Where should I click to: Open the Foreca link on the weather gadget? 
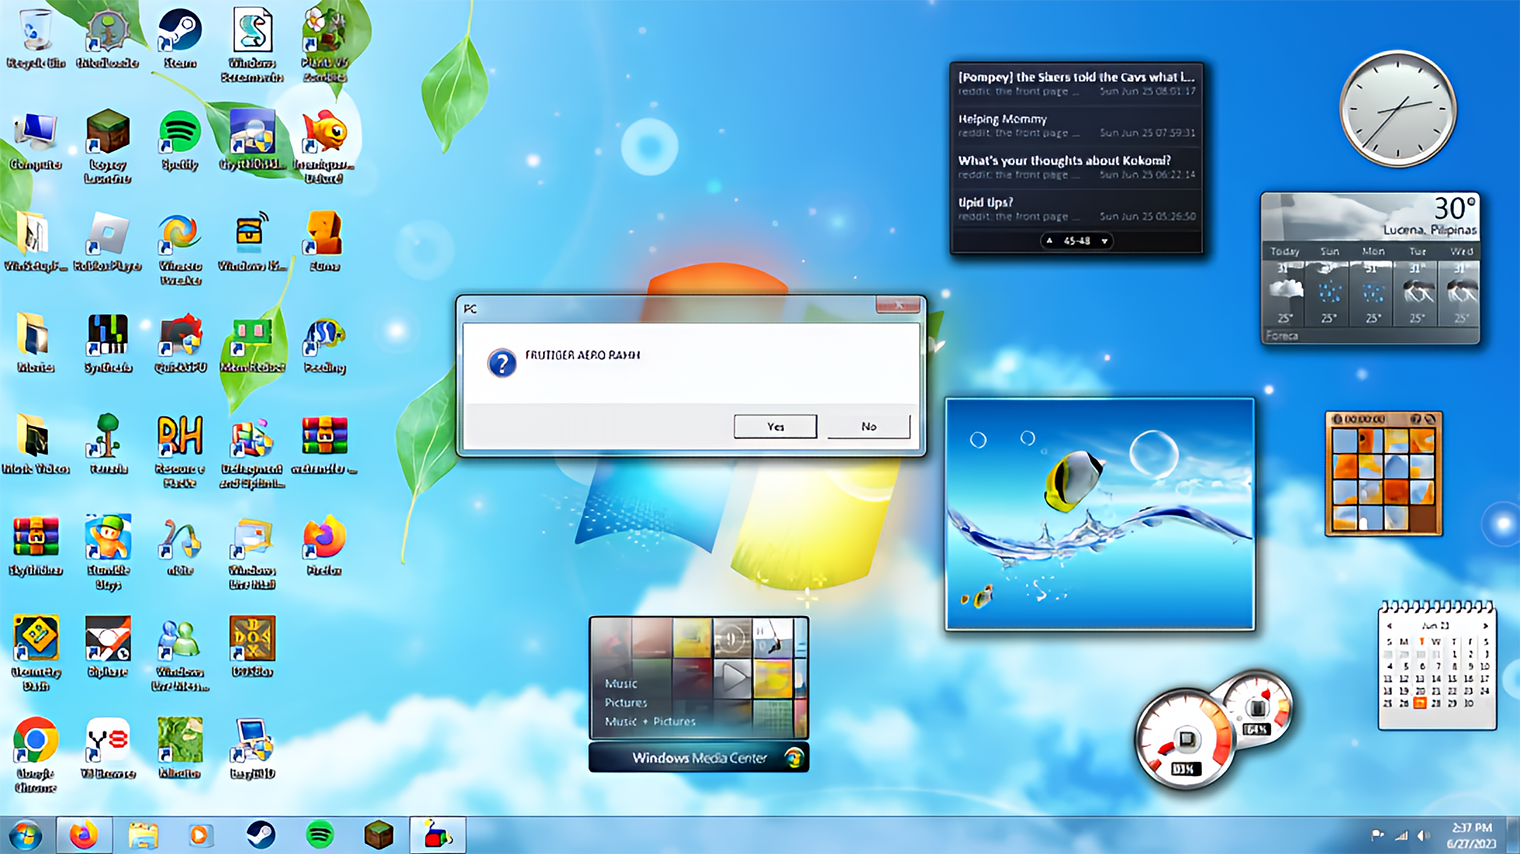[1281, 336]
